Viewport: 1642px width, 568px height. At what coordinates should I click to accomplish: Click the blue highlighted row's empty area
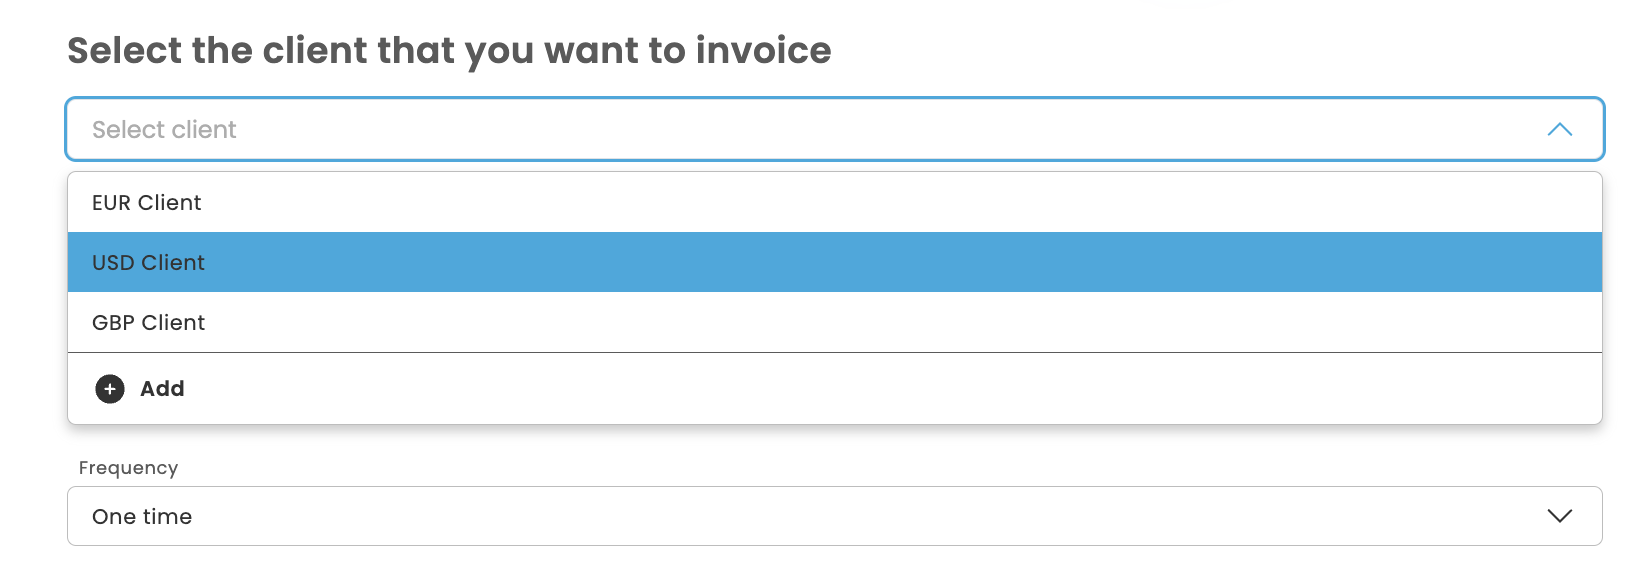900,263
